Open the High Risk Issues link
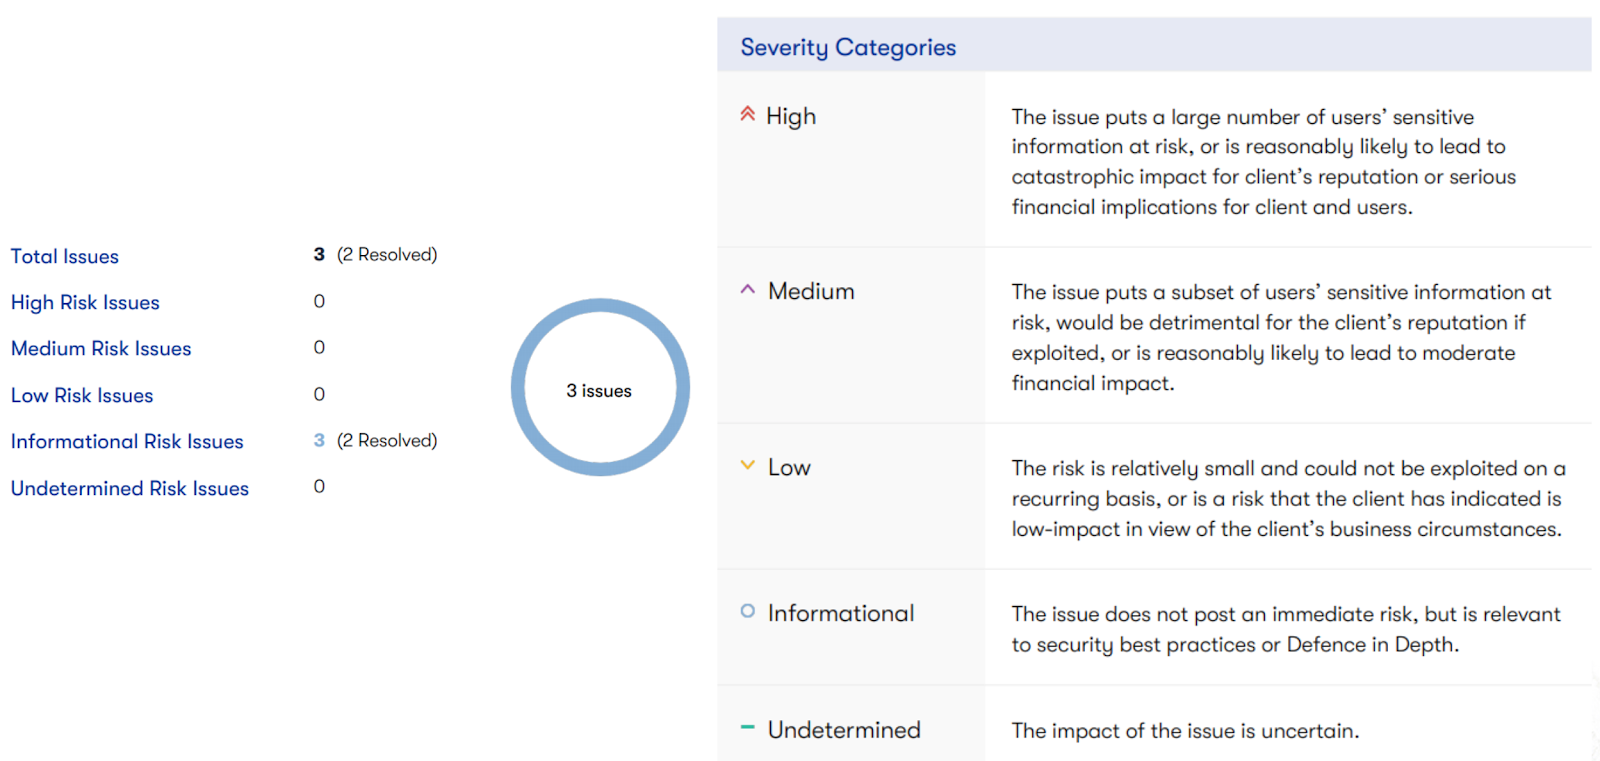Viewport: 1600px width, 761px height. pos(85,302)
